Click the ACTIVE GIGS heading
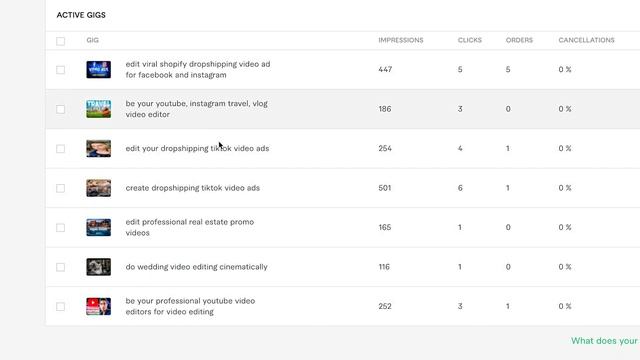 81,15
